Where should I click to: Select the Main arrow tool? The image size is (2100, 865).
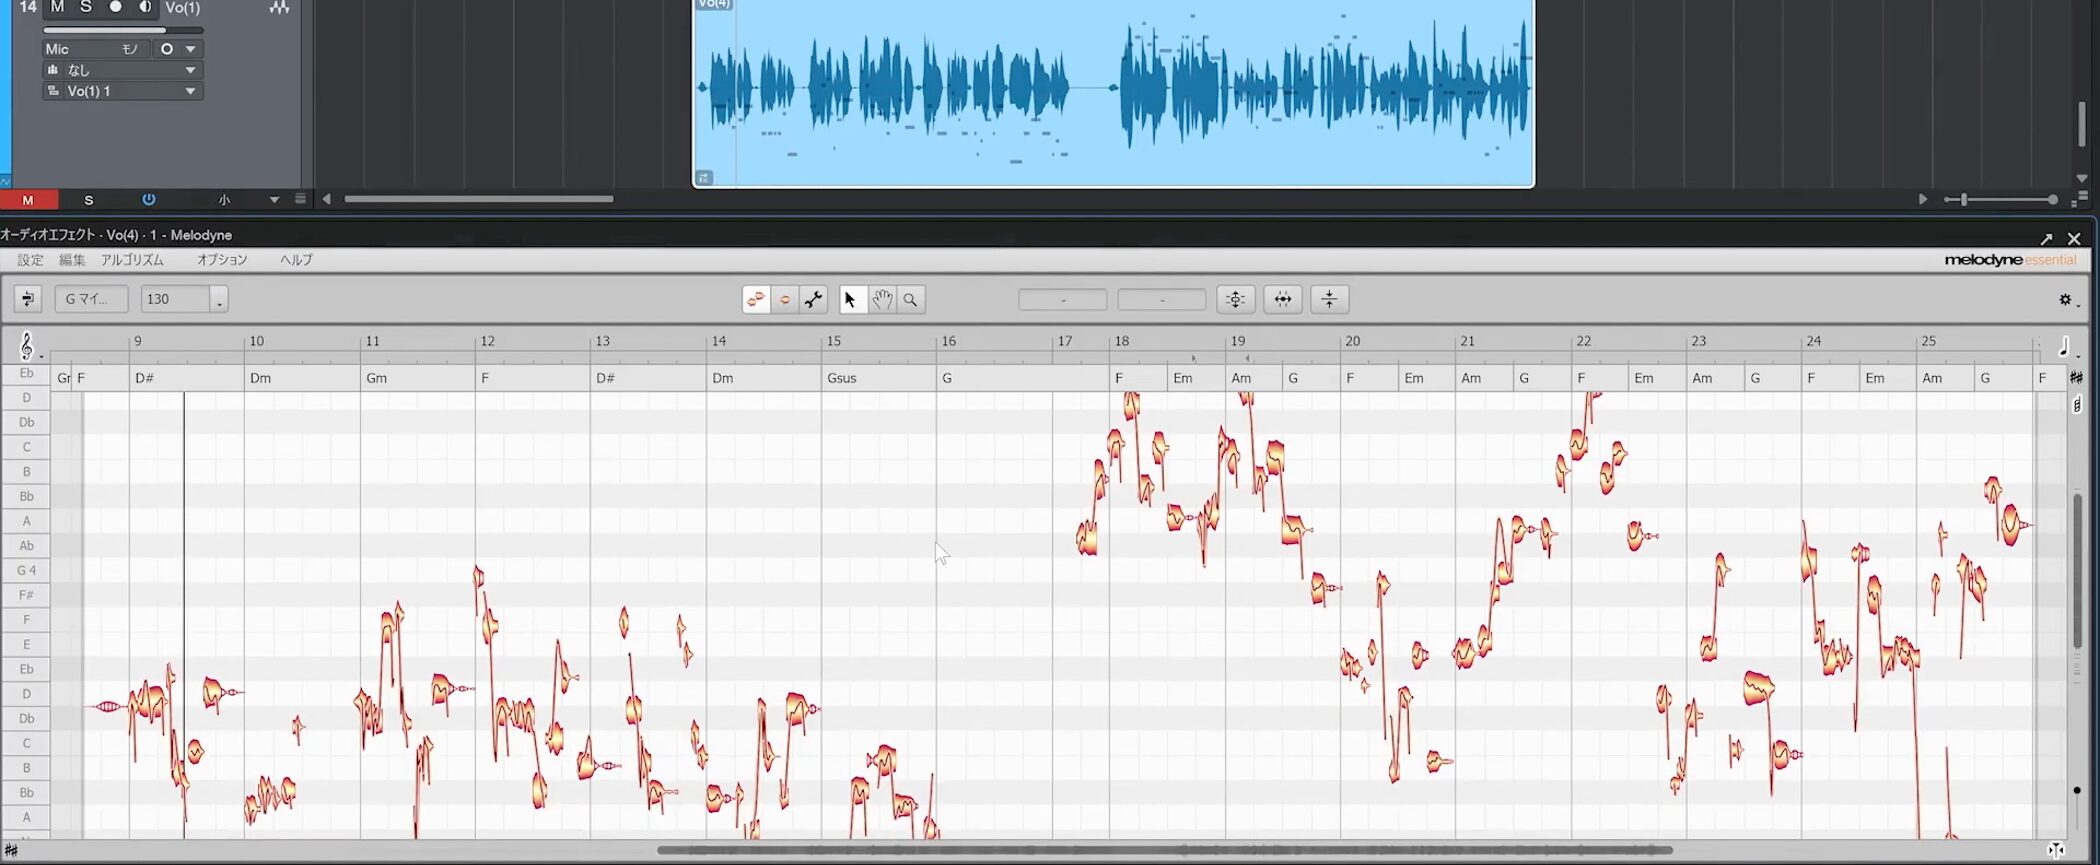(850, 299)
